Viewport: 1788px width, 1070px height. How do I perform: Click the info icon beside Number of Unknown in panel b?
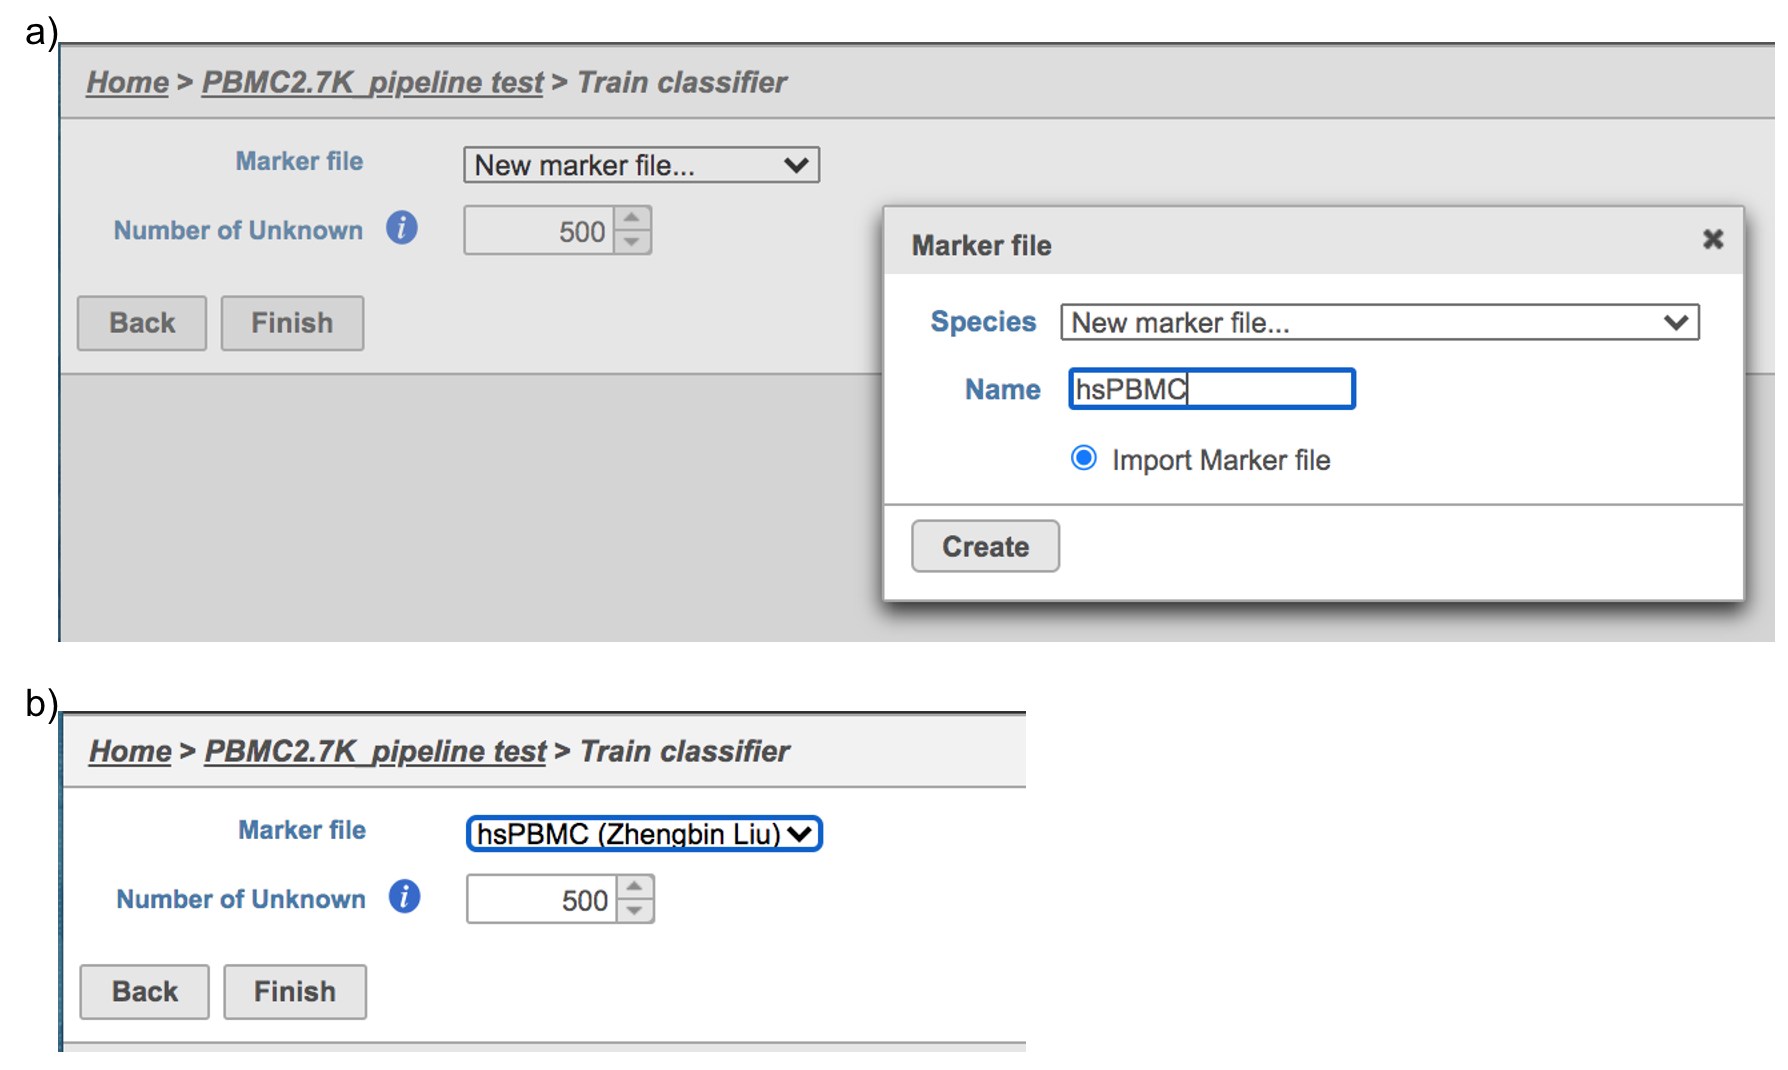point(404,897)
